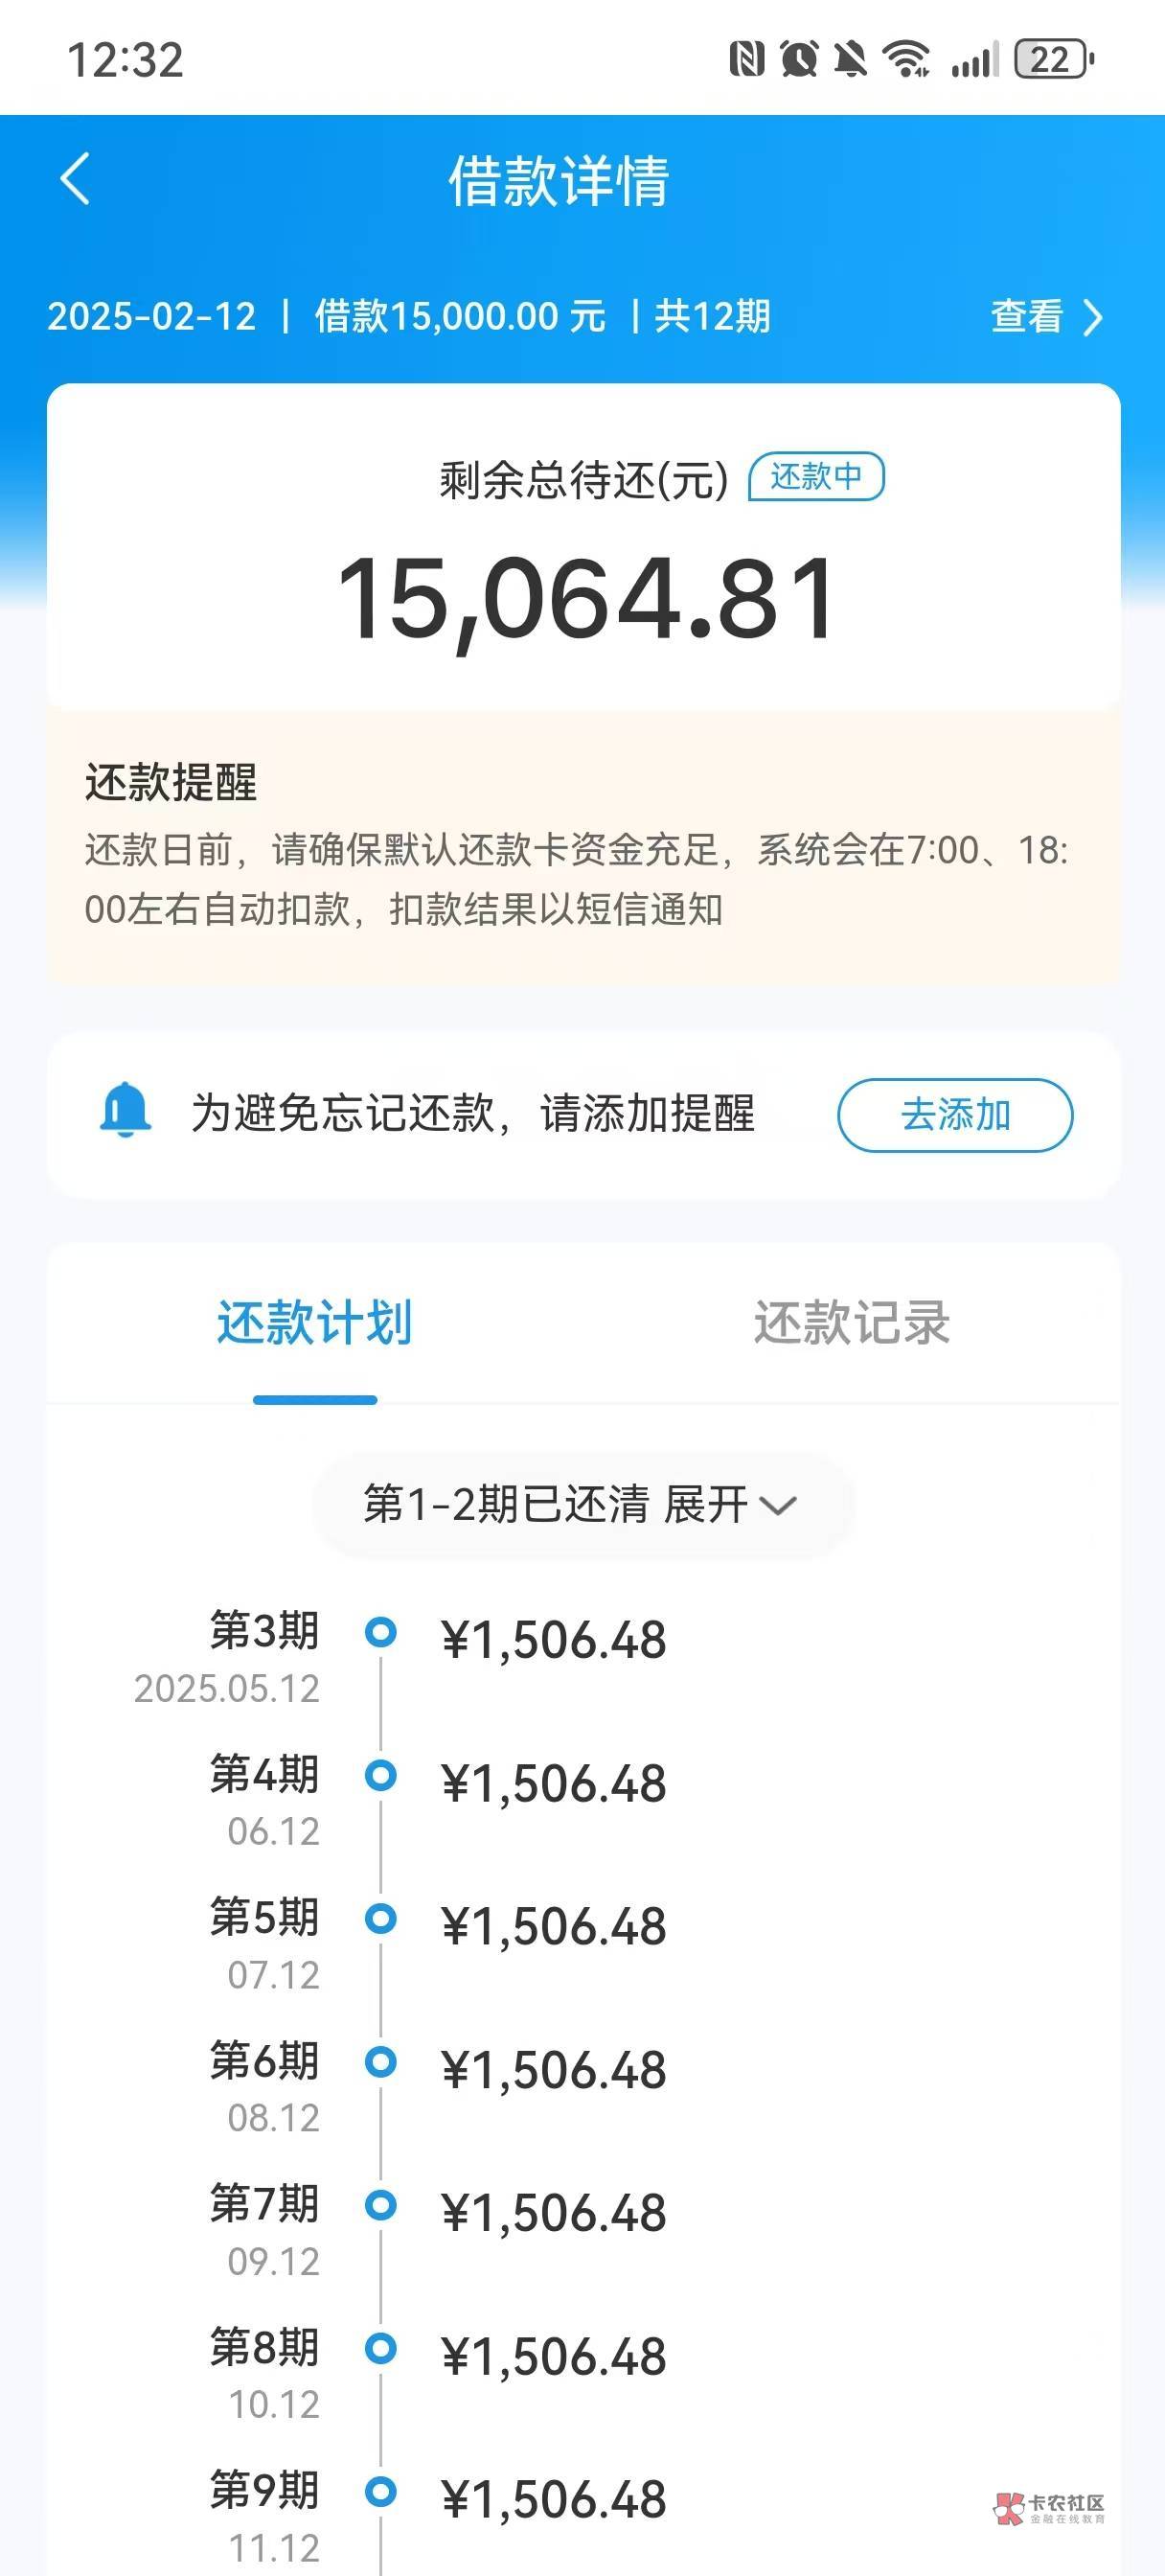
Task: Tap the remaining balance 15,064.81
Action: 586,599
